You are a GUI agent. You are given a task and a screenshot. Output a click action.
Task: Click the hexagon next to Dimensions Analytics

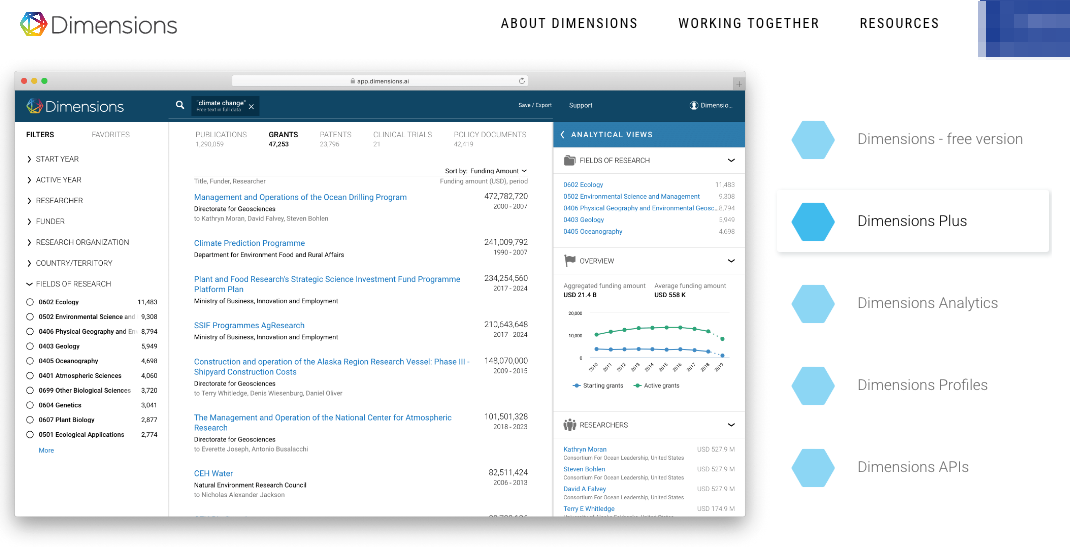click(813, 303)
